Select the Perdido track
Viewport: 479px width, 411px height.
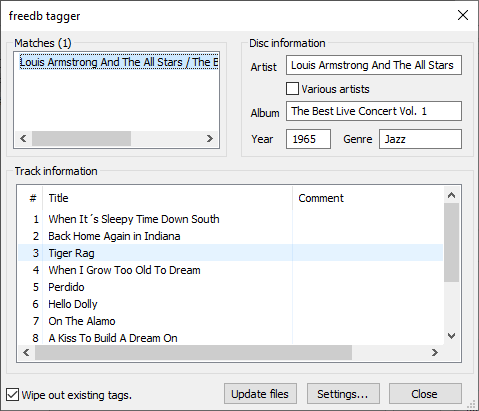pos(230,287)
